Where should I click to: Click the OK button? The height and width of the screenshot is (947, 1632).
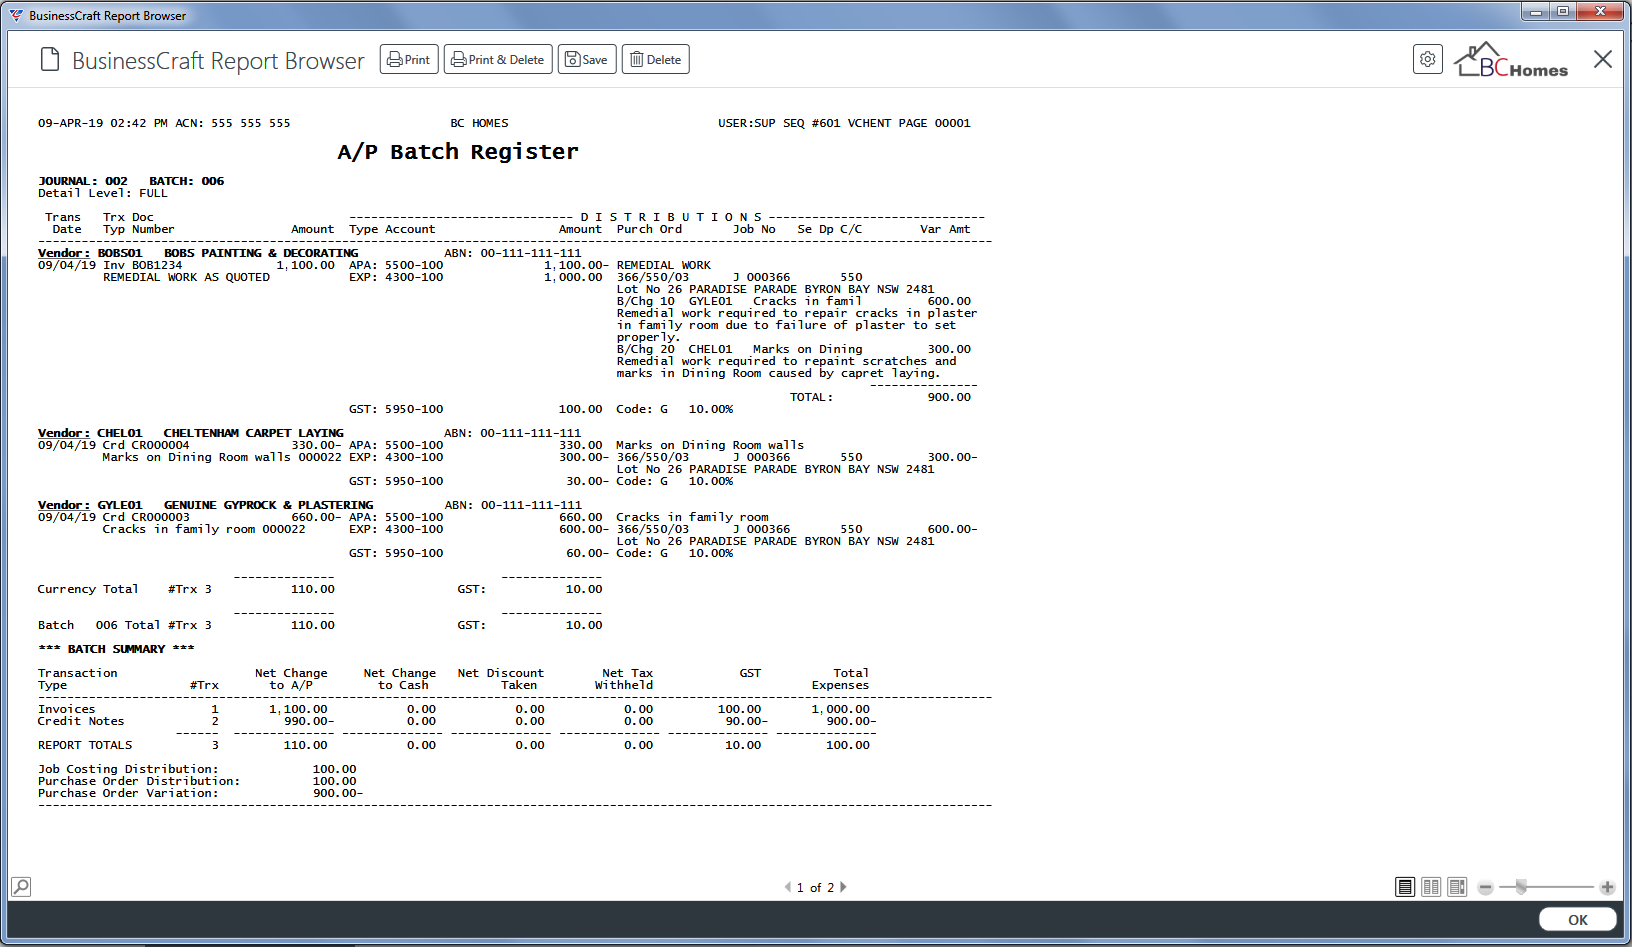1577,920
